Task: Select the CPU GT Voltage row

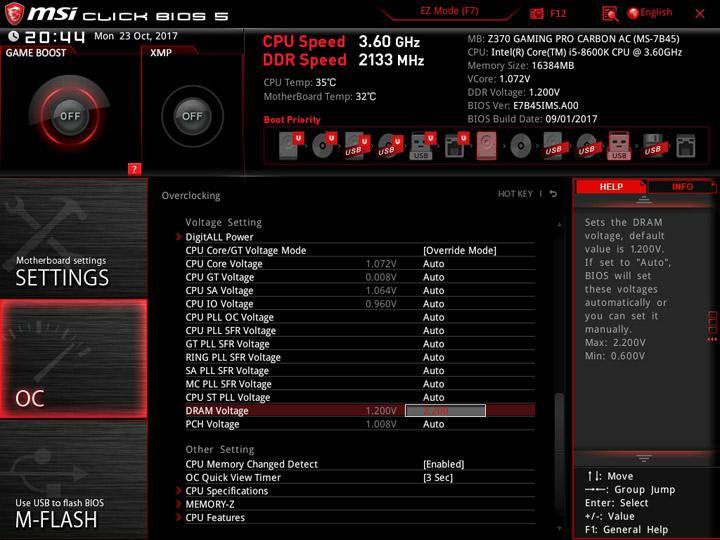Action: (360, 277)
